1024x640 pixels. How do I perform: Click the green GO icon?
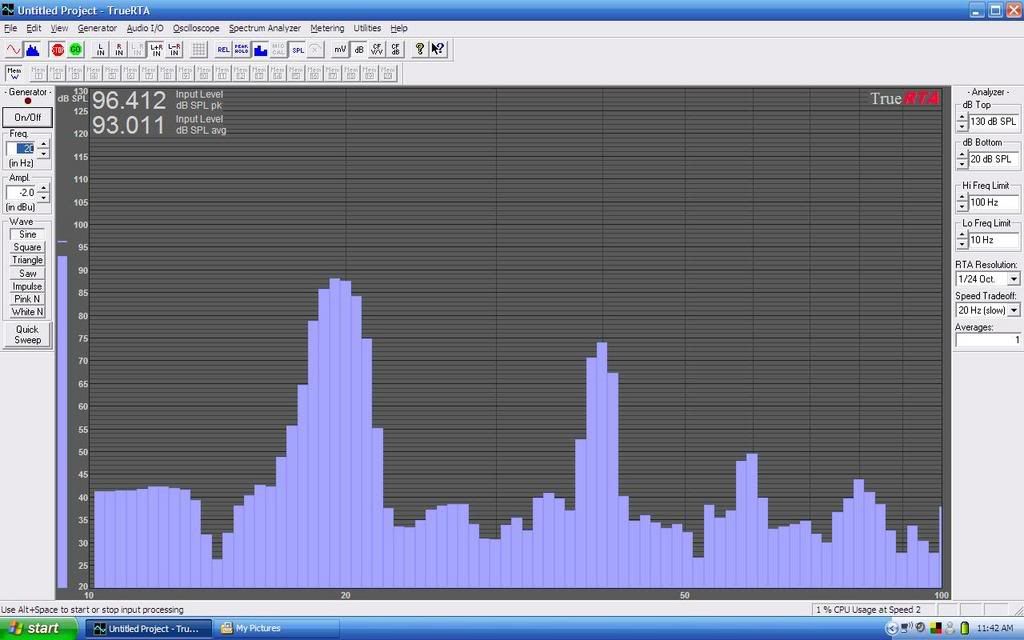coord(76,50)
